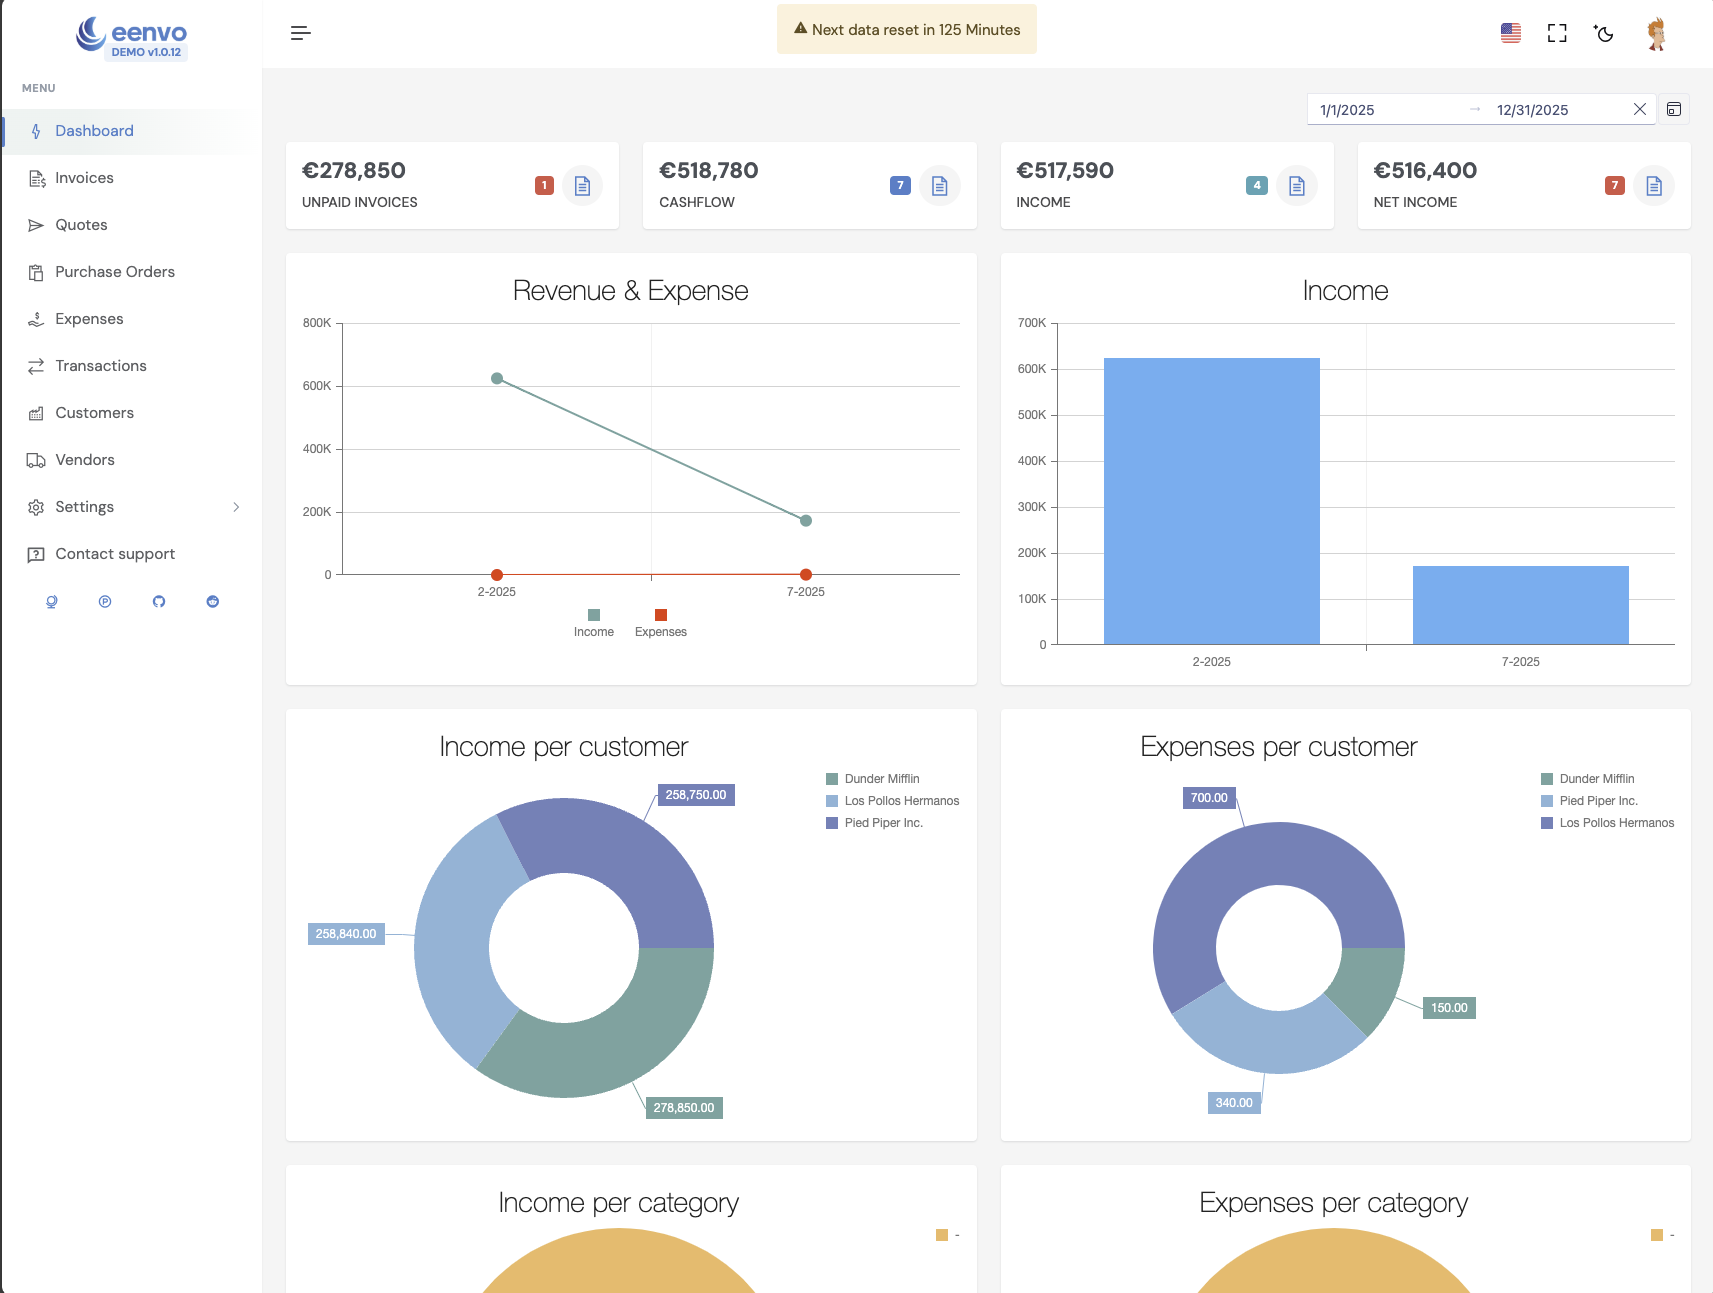
Task: Click the 7-2025 income point on line chart
Action: [x=806, y=520]
